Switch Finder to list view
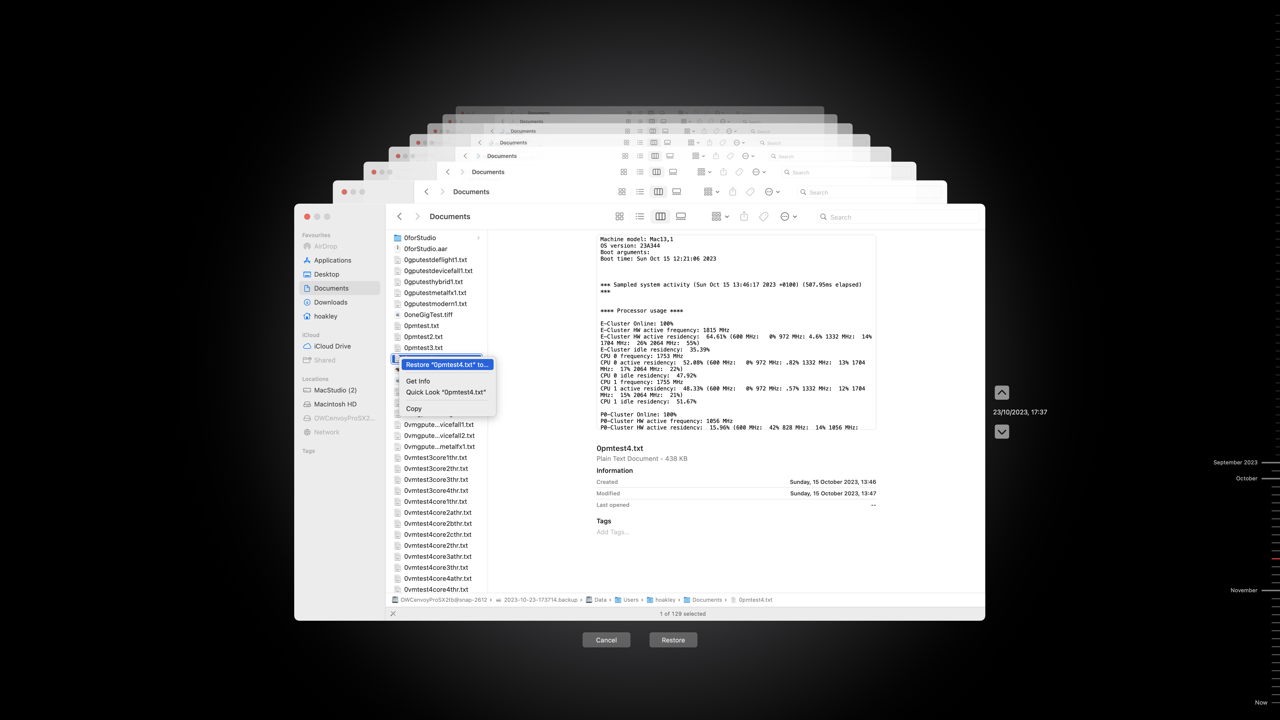The height and width of the screenshot is (720, 1280). tap(640, 217)
